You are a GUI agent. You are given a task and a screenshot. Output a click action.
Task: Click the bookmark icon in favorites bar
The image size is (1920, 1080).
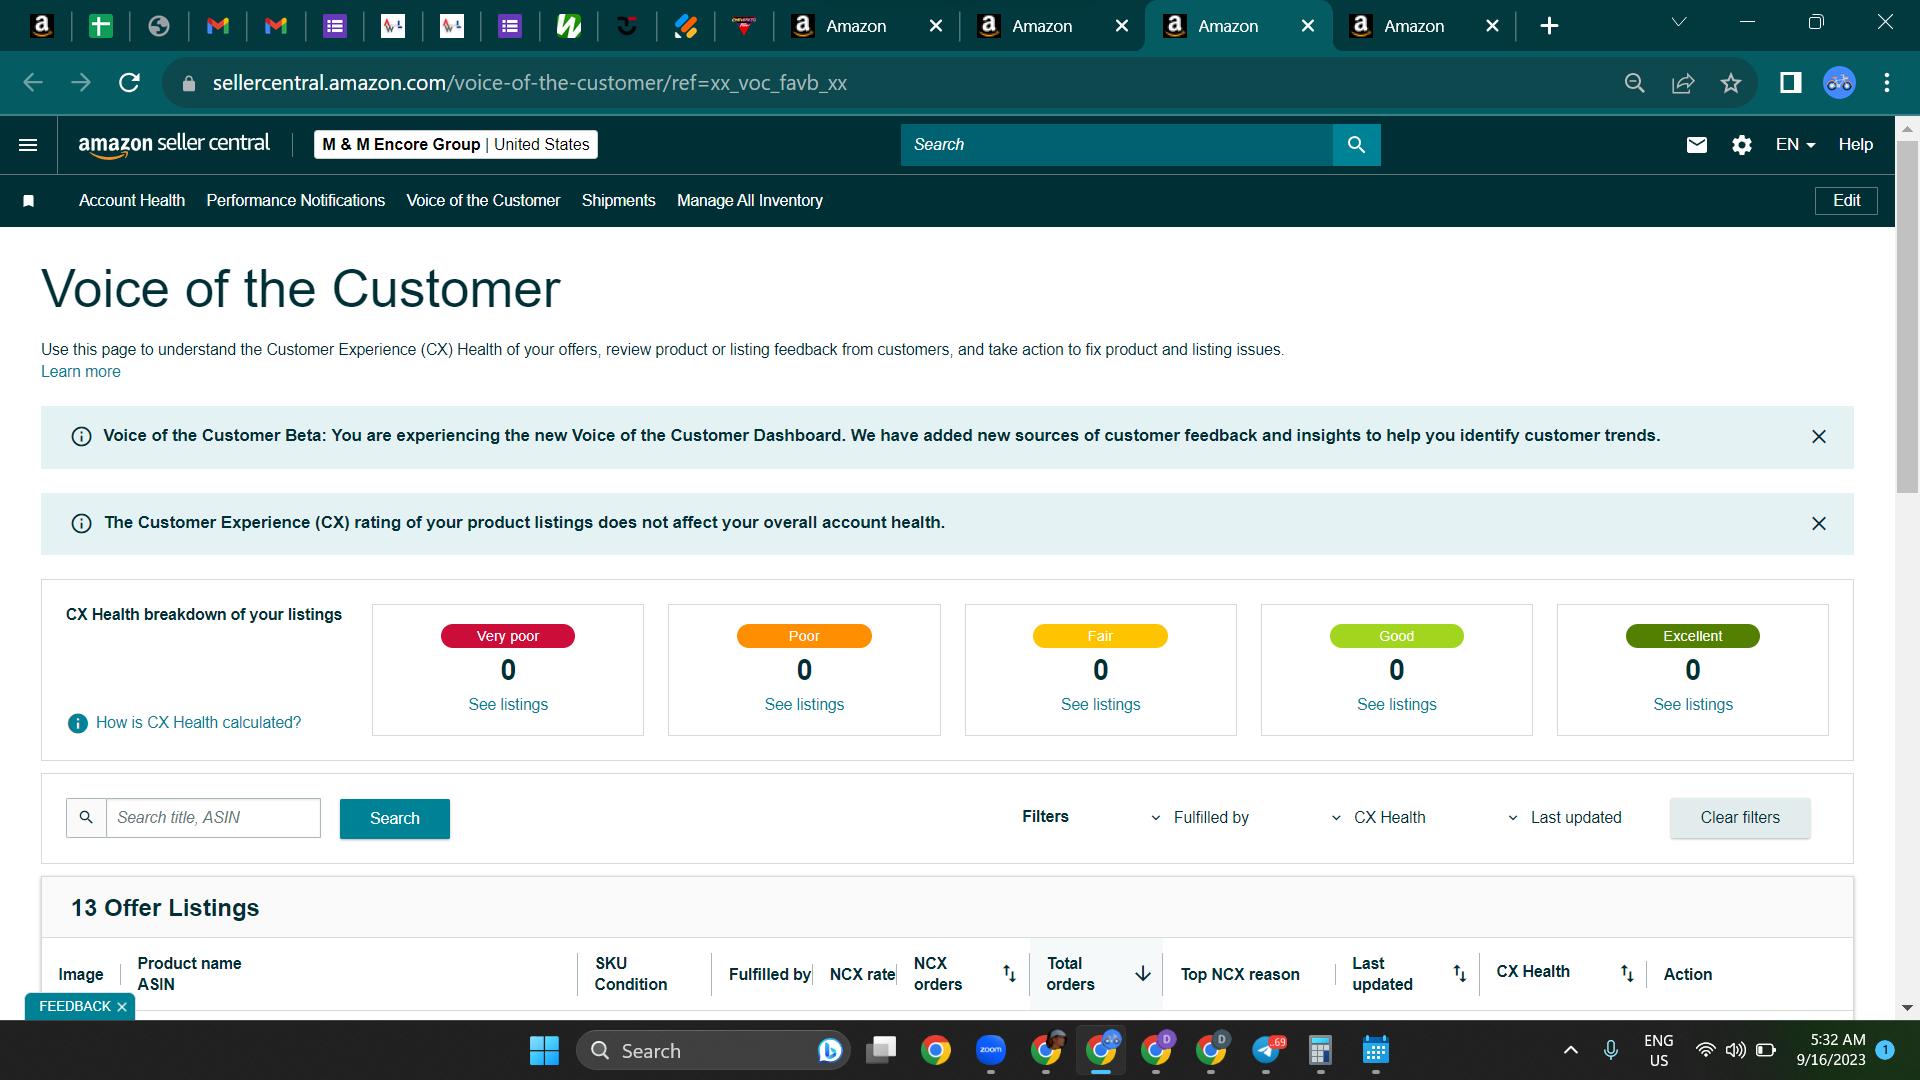[29, 201]
